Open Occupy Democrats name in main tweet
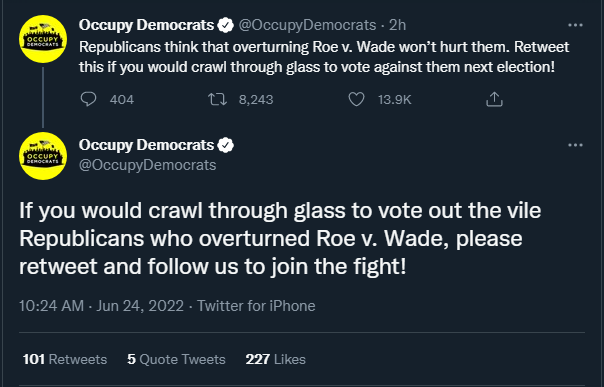The image size is (604, 387). pyautogui.click(x=146, y=145)
